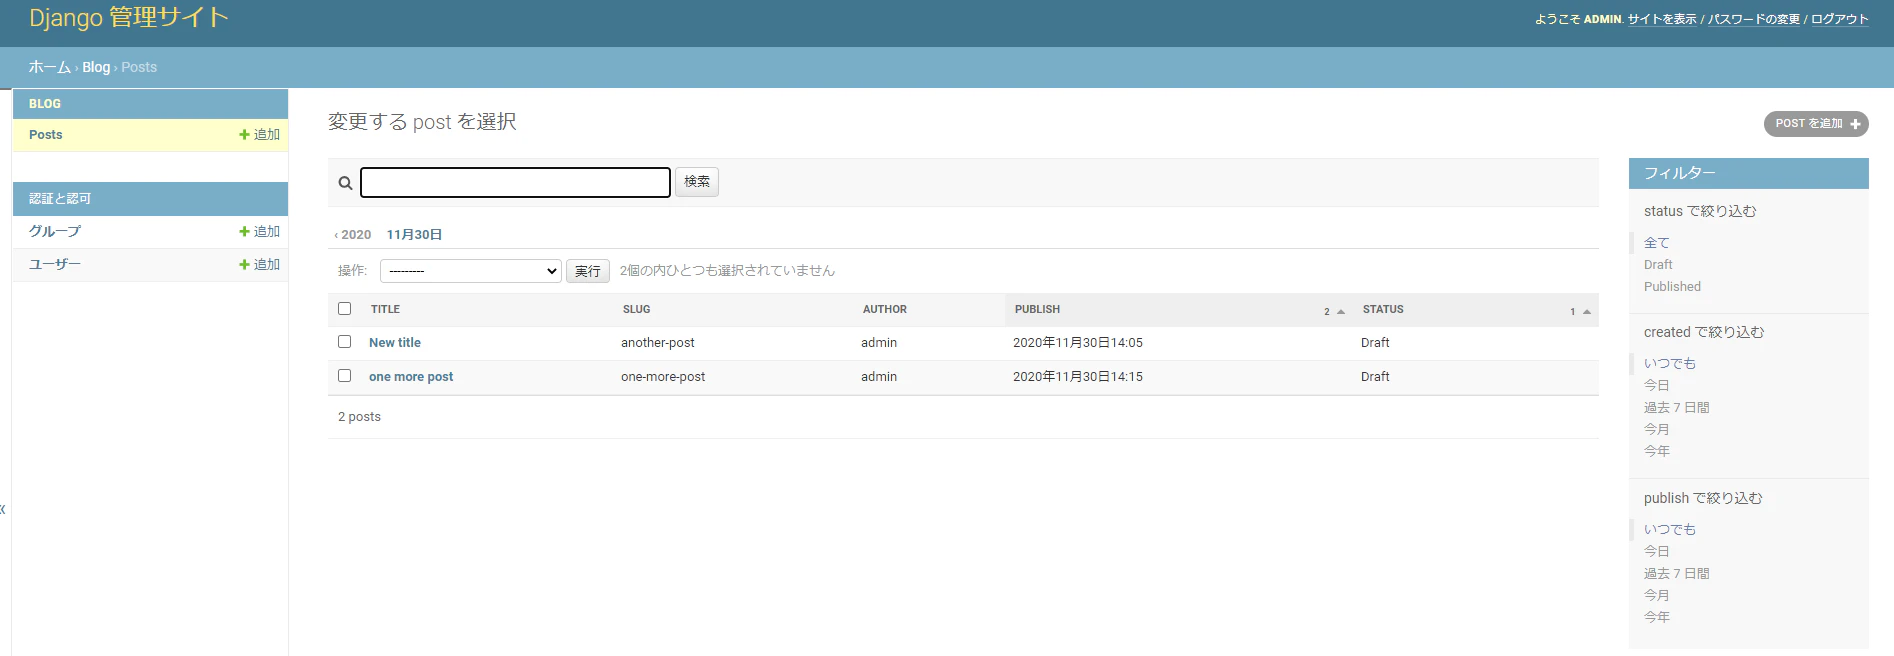This screenshot has height=656, width=1894.
Task: Click the search magnifier icon
Action: click(x=345, y=183)
